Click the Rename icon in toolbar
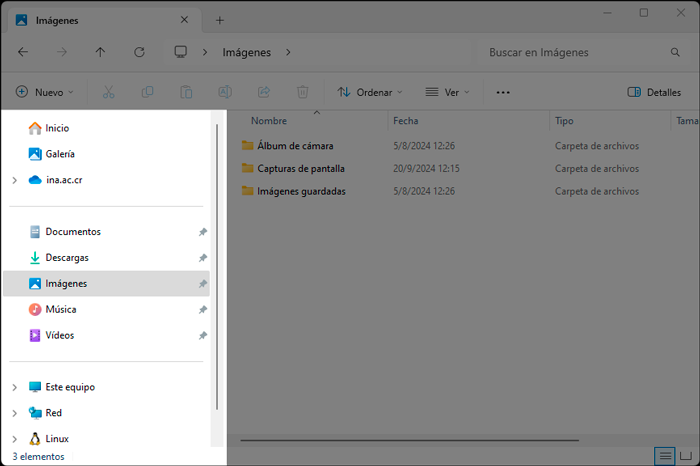Image resolution: width=700 pixels, height=466 pixels. click(225, 92)
